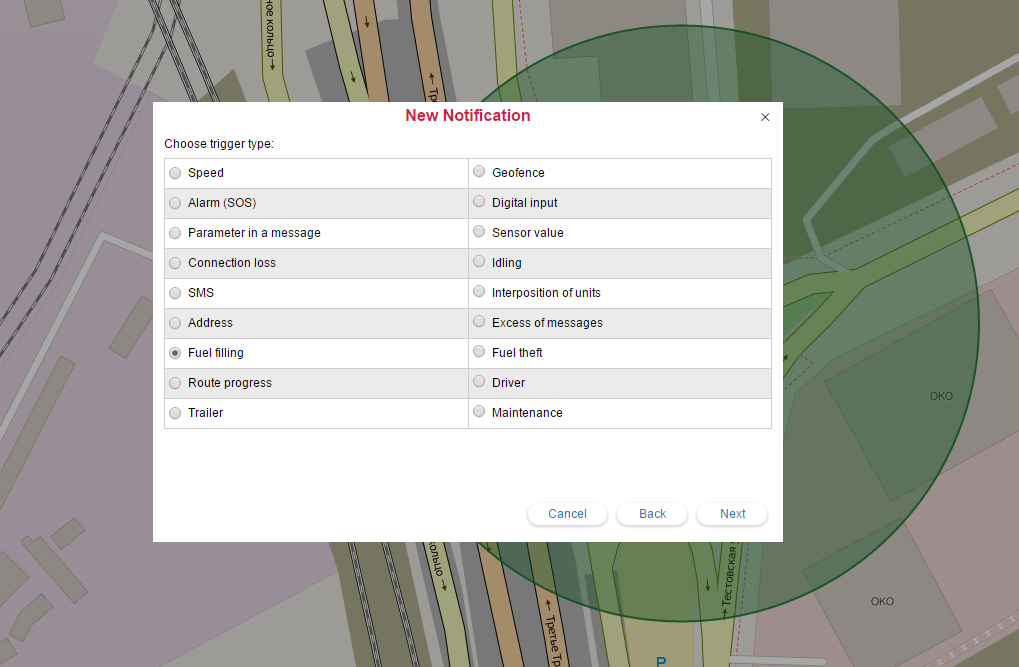Select the Fuel theft trigger

(x=479, y=352)
